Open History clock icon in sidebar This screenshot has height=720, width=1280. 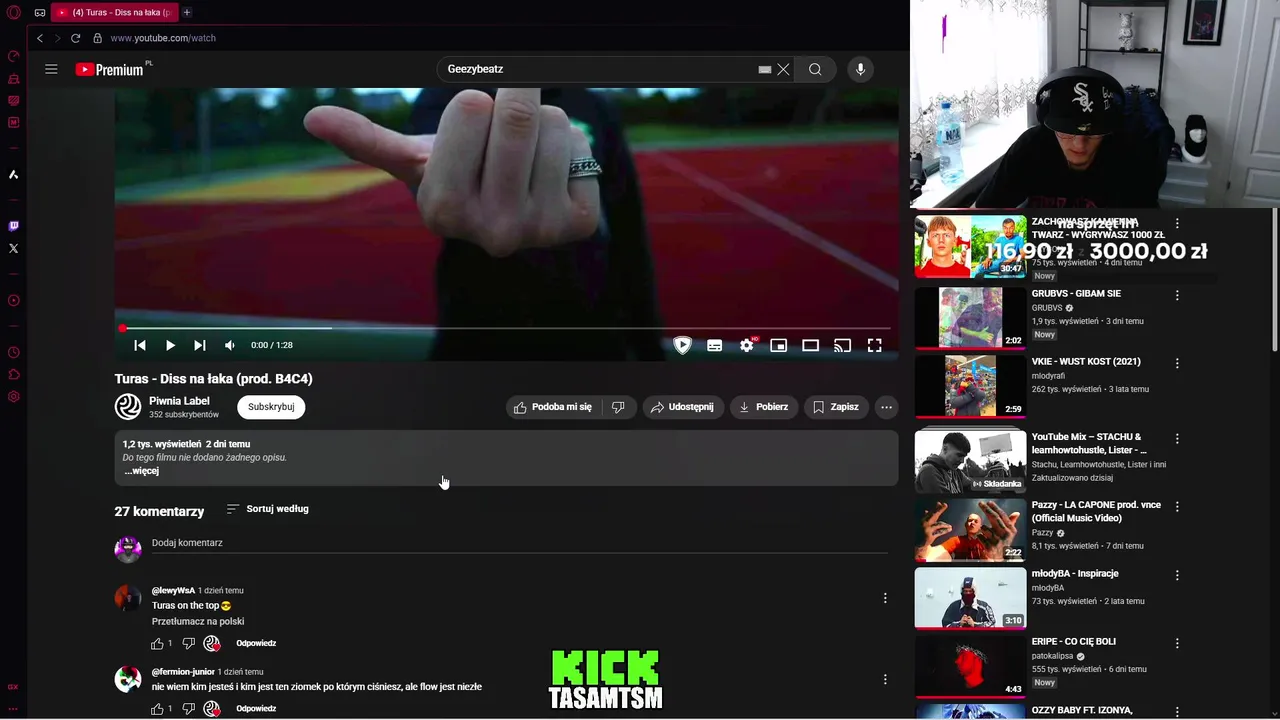click(x=13, y=352)
